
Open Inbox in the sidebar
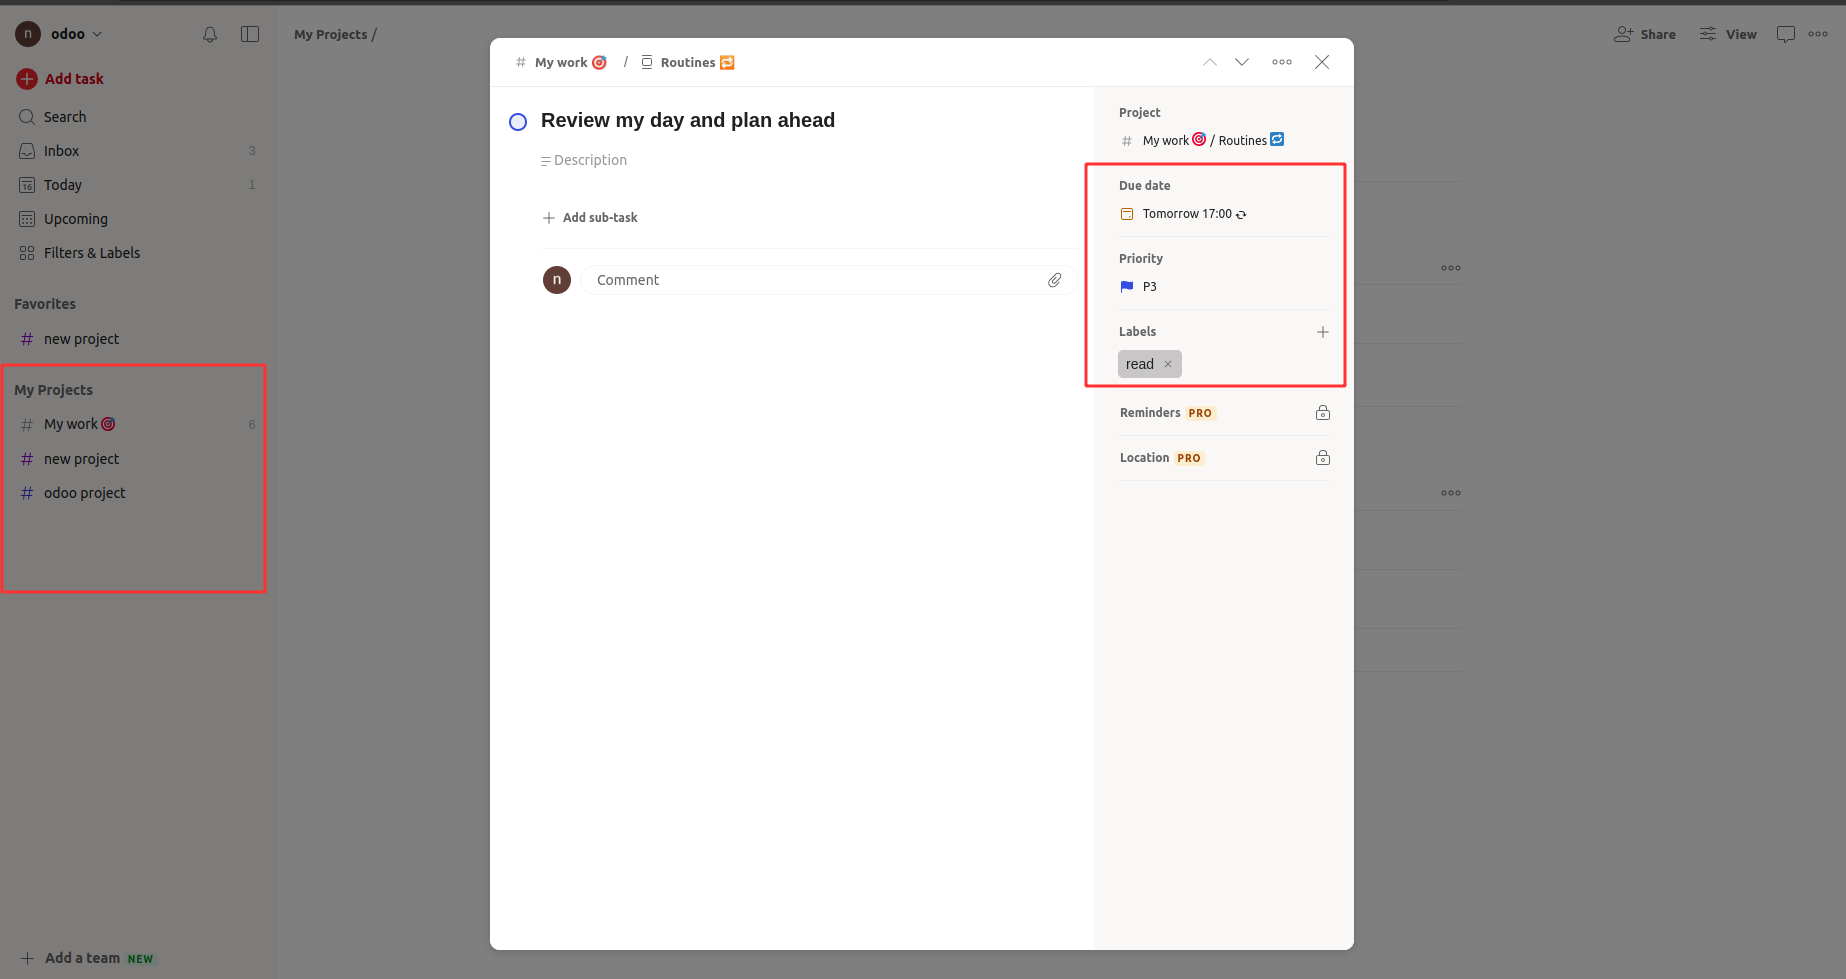click(x=61, y=151)
